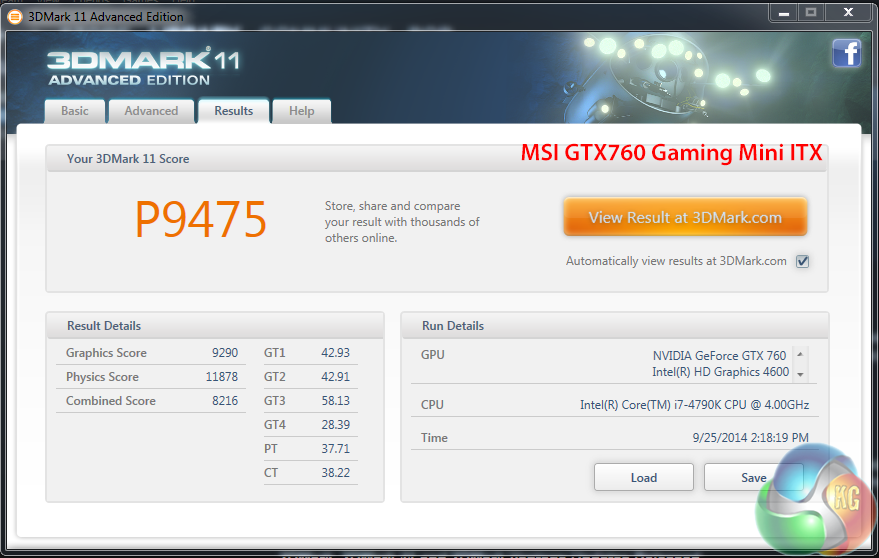Click the Graphics Score value 9290
The height and width of the screenshot is (558, 879).
pos(225,353)
